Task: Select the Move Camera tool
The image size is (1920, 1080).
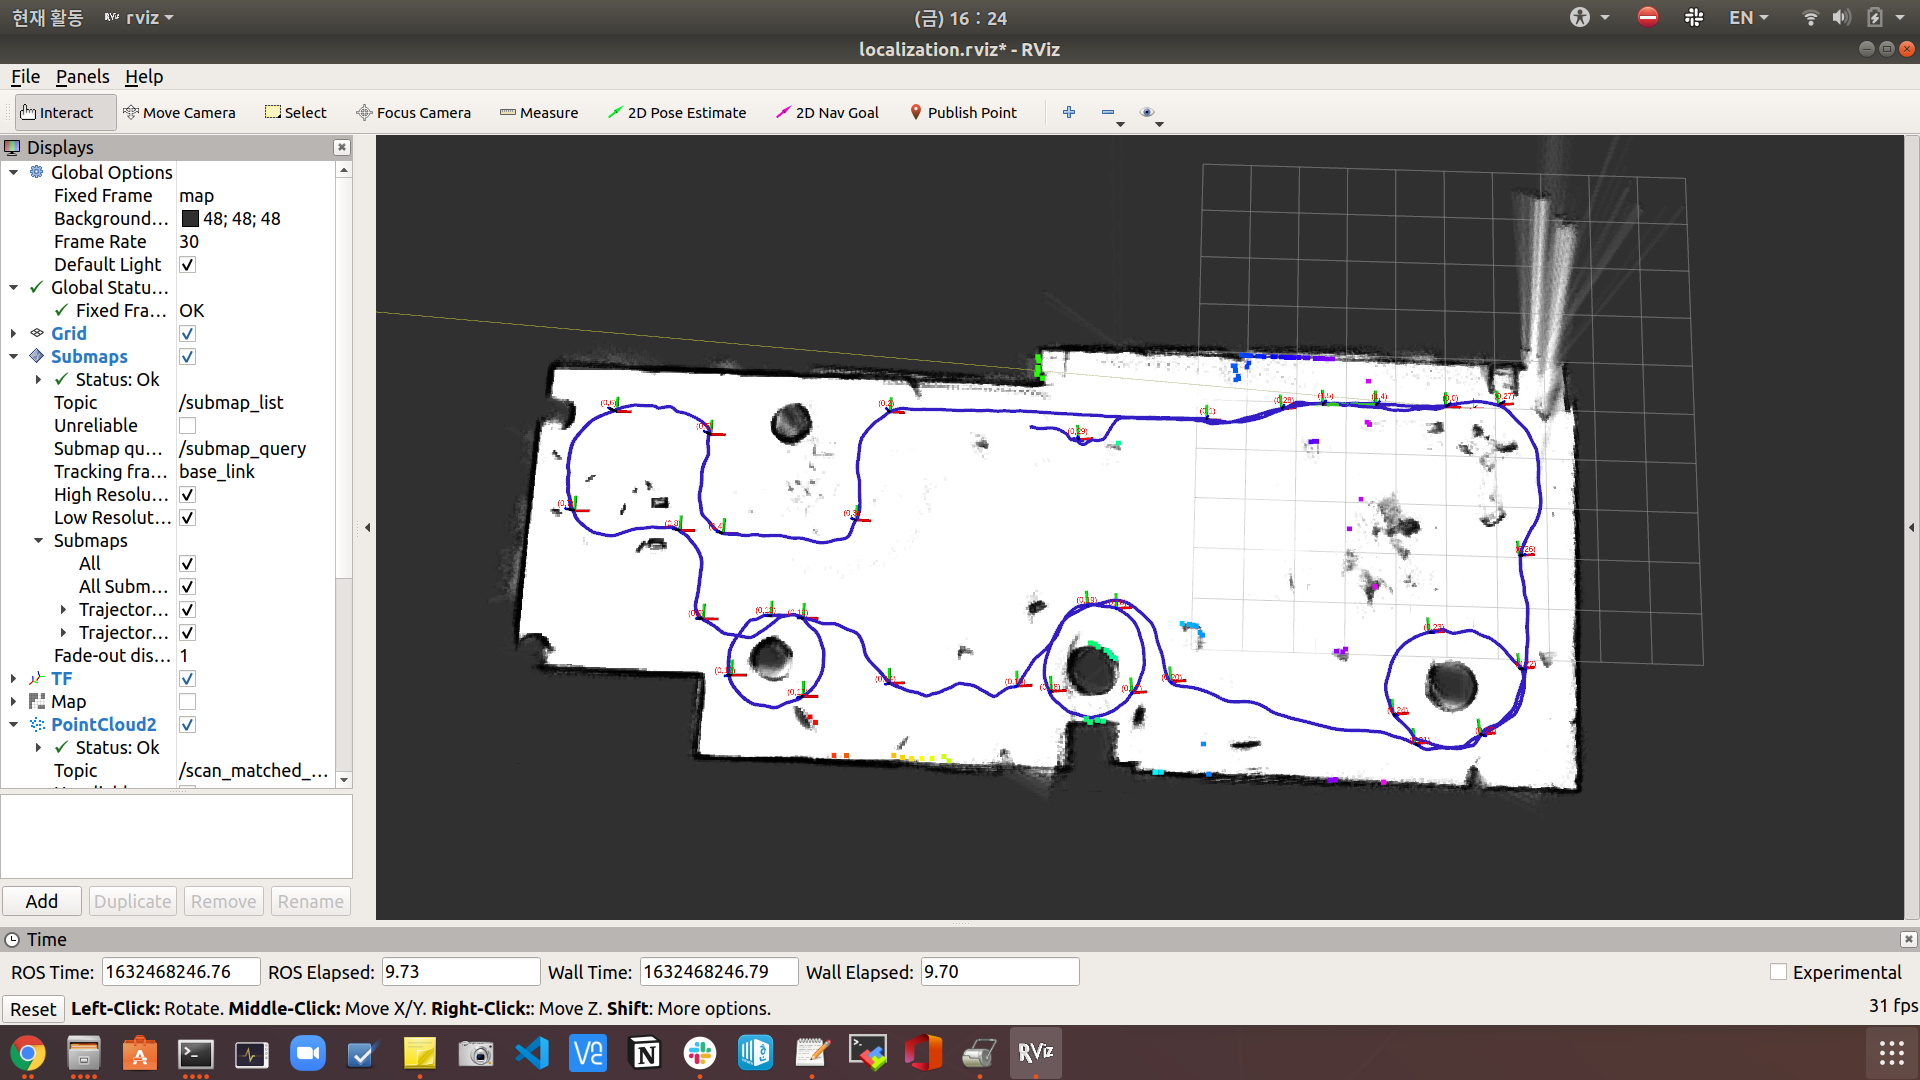Action: (x=179, y=113)
